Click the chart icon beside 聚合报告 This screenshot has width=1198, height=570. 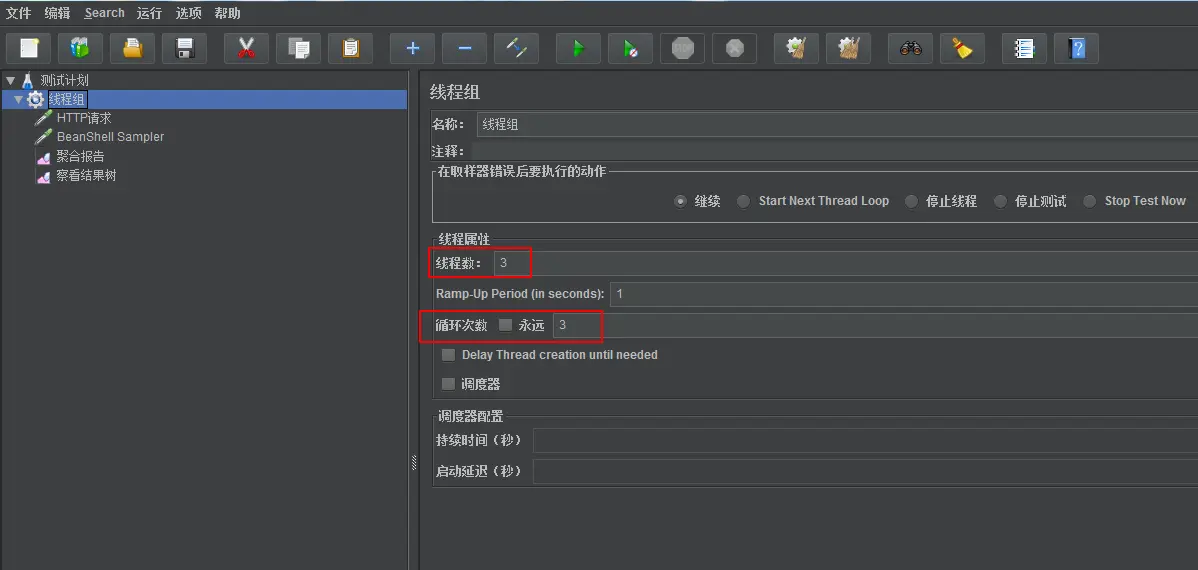(x=44, y=157)
